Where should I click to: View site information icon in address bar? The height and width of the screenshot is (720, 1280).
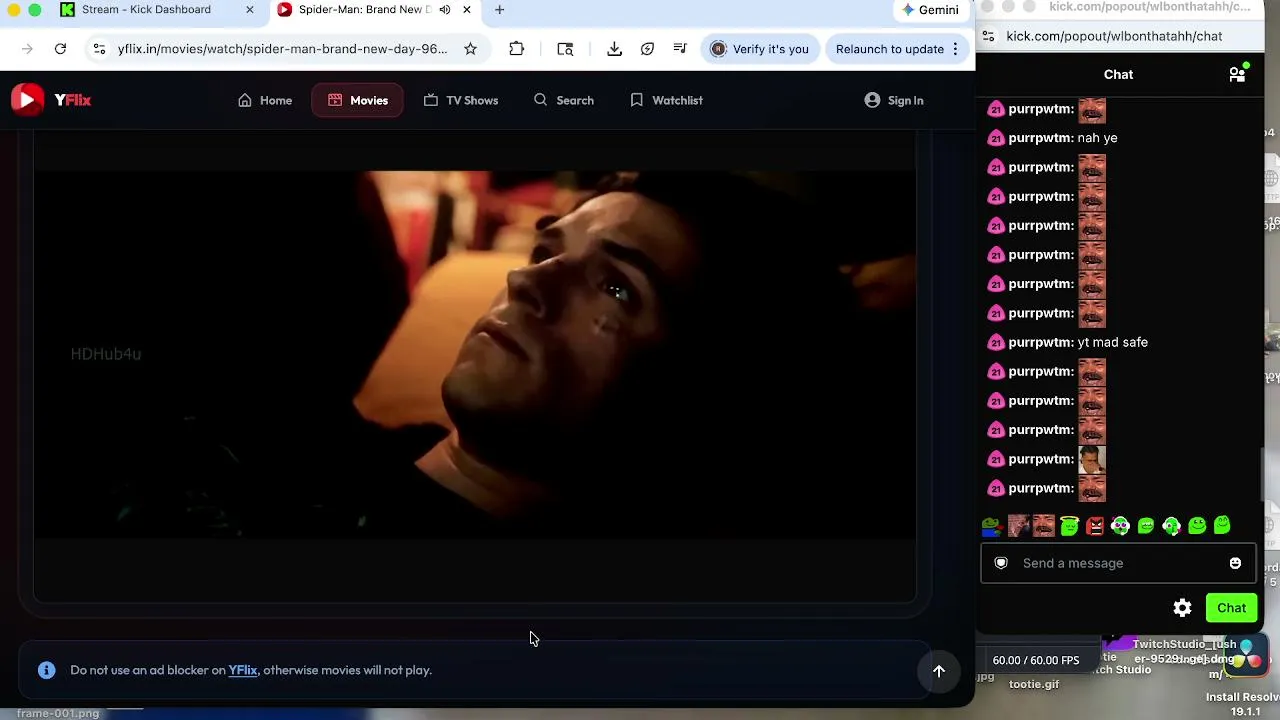tap(99, 49)
